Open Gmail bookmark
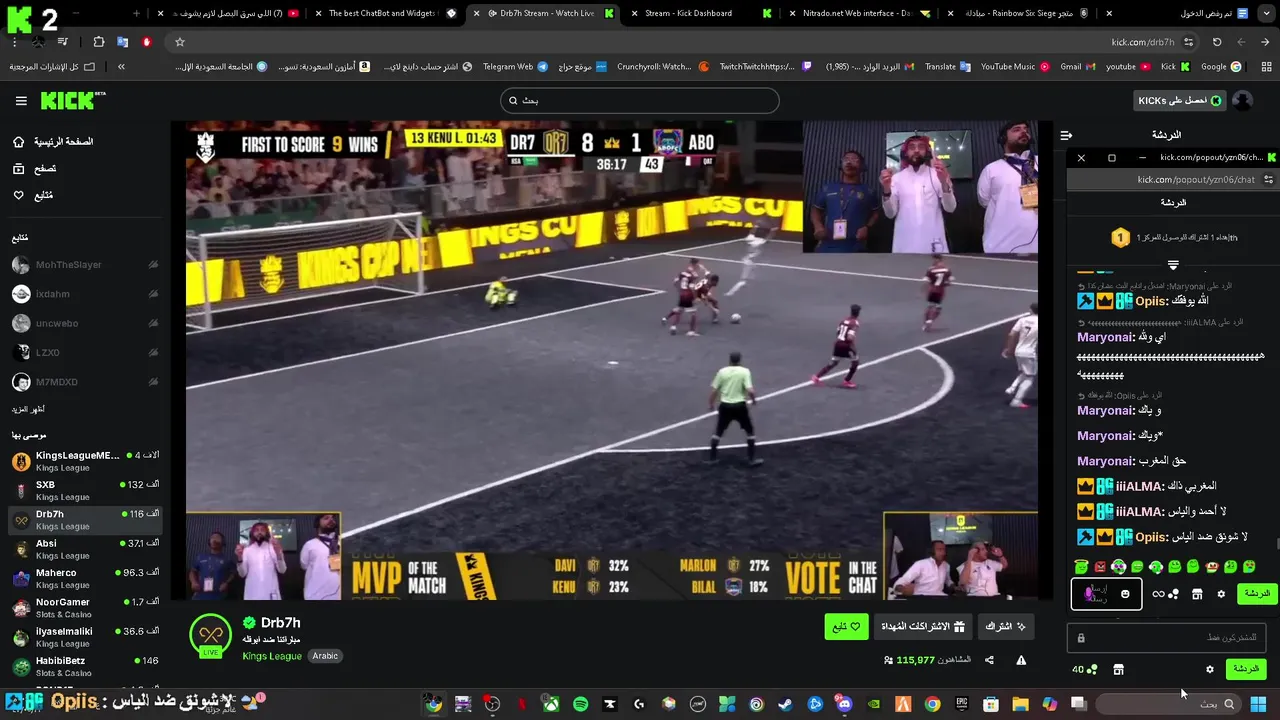 [1078, 67]
